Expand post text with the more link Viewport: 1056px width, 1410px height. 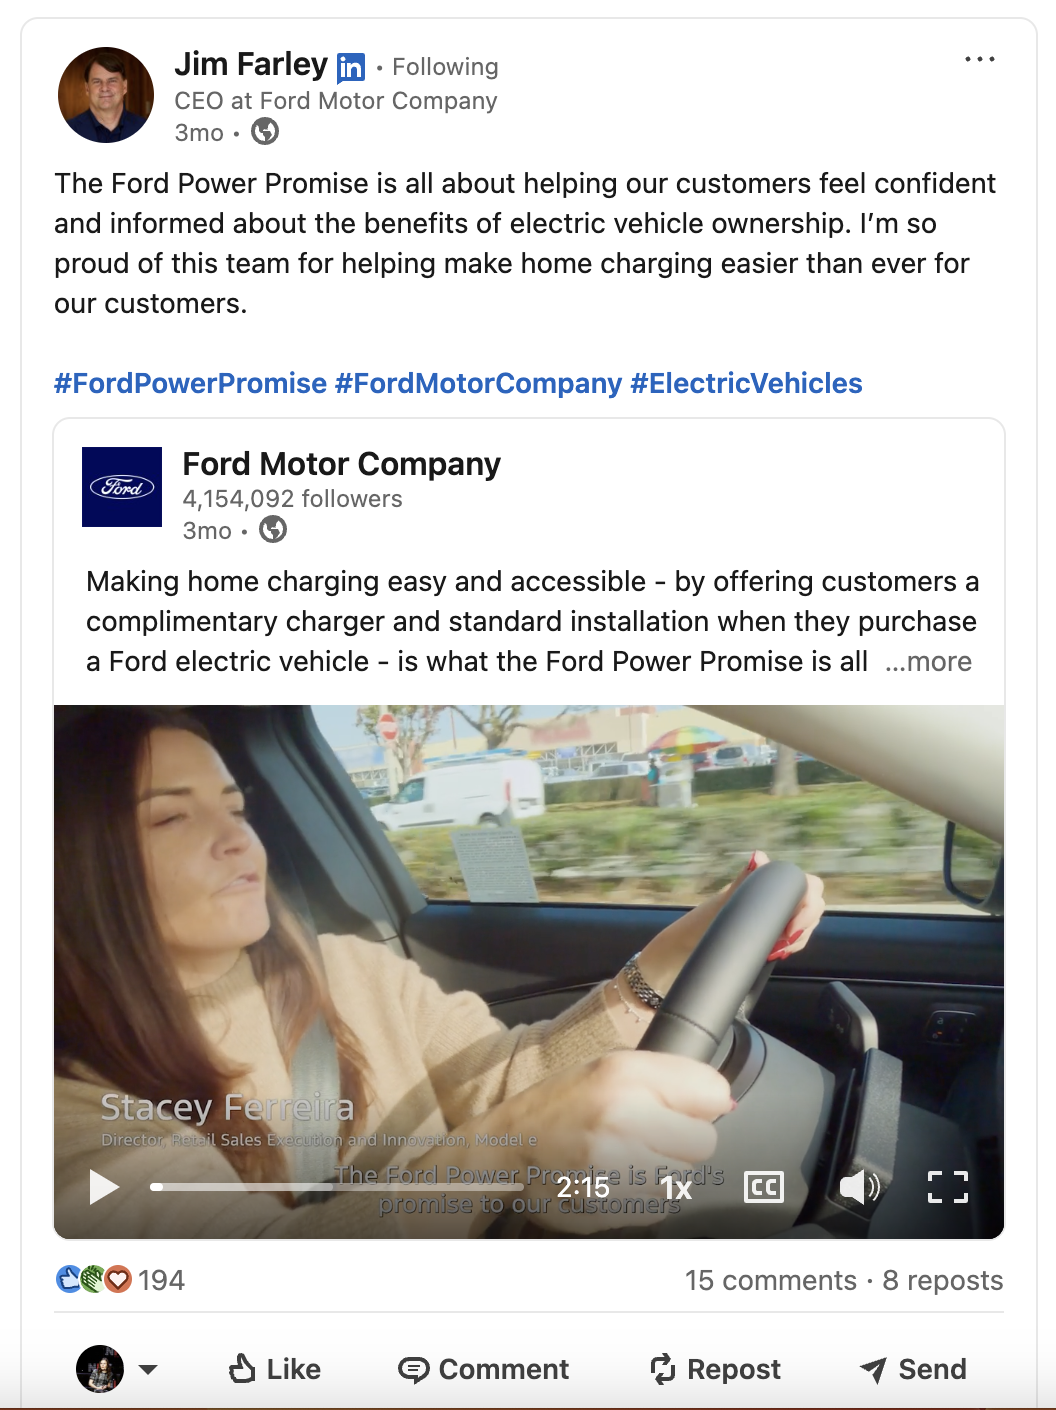929,662
